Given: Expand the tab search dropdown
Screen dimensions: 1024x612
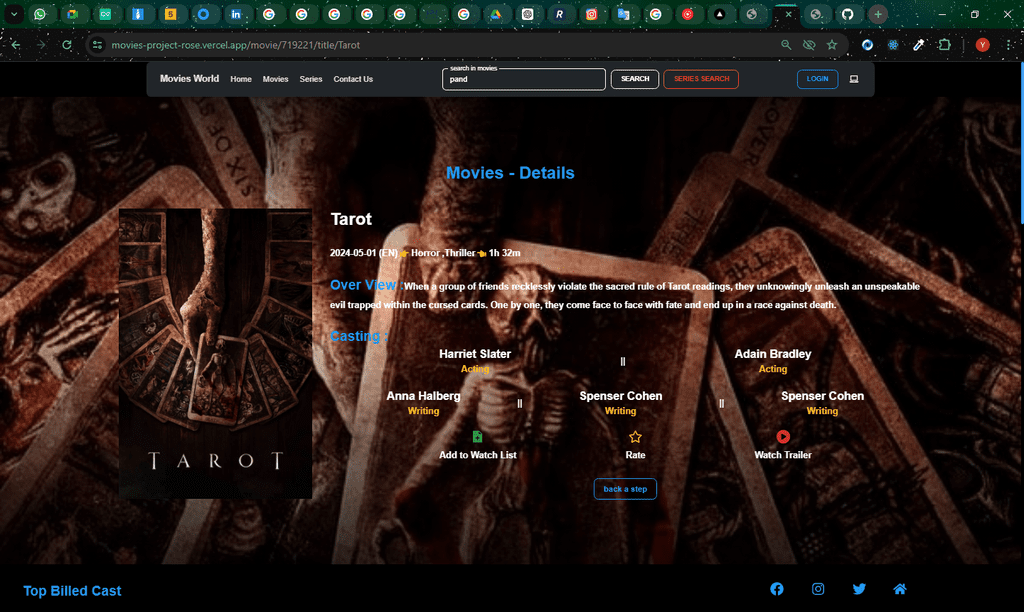Looking at the screenshot, I should (14, 14).
